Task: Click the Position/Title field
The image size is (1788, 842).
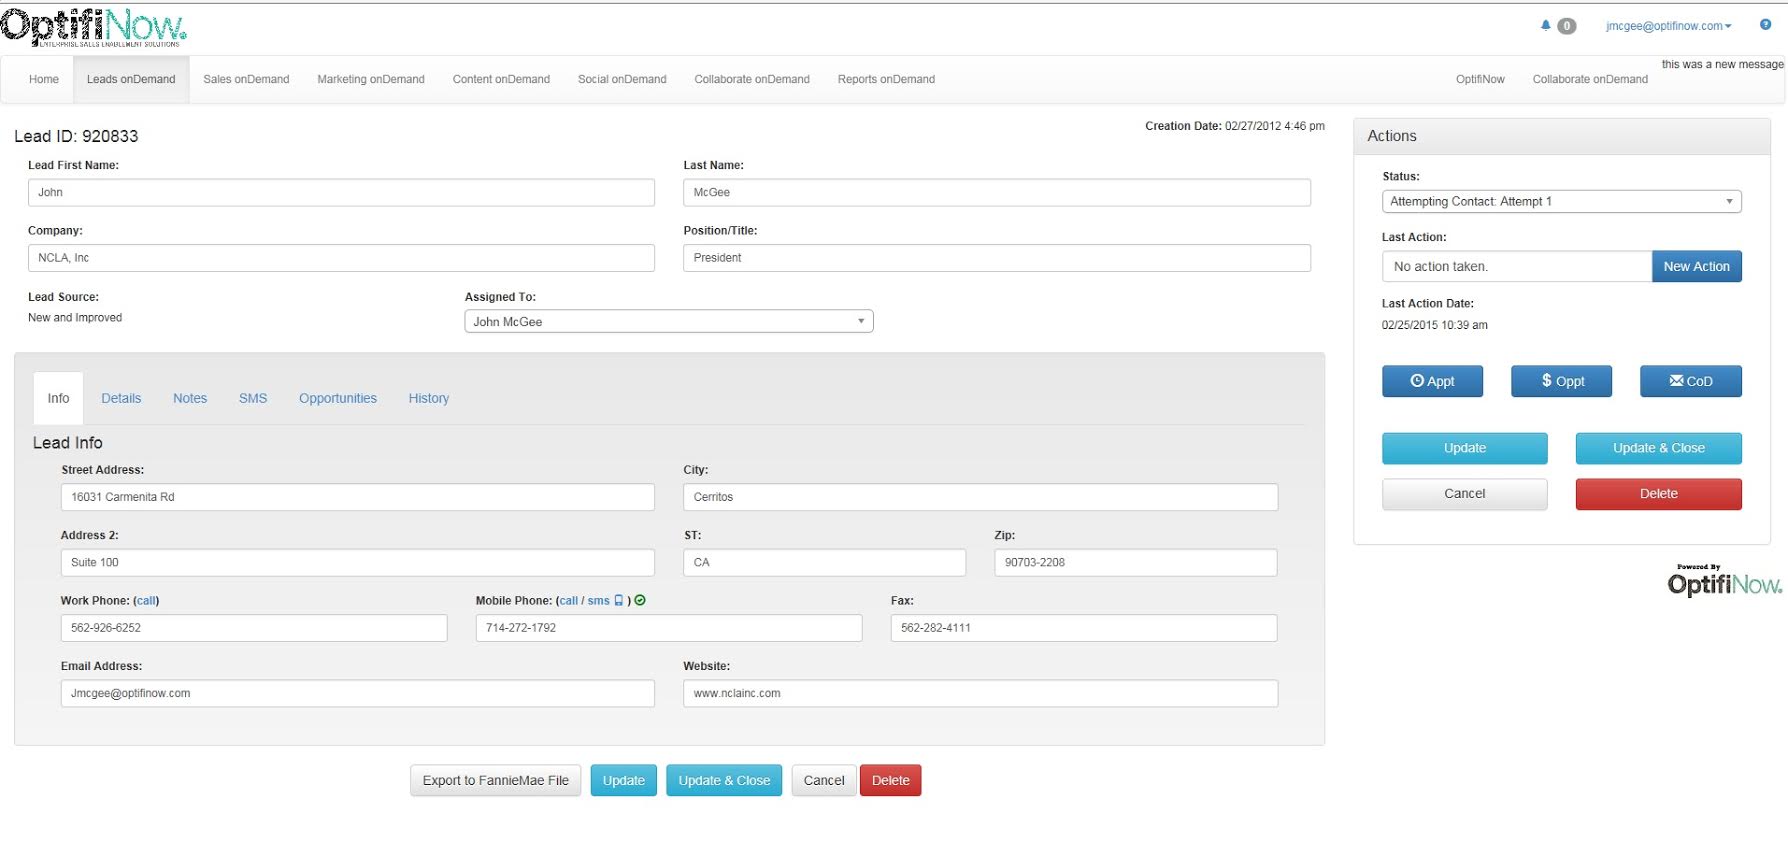Action: pos(997,258)
